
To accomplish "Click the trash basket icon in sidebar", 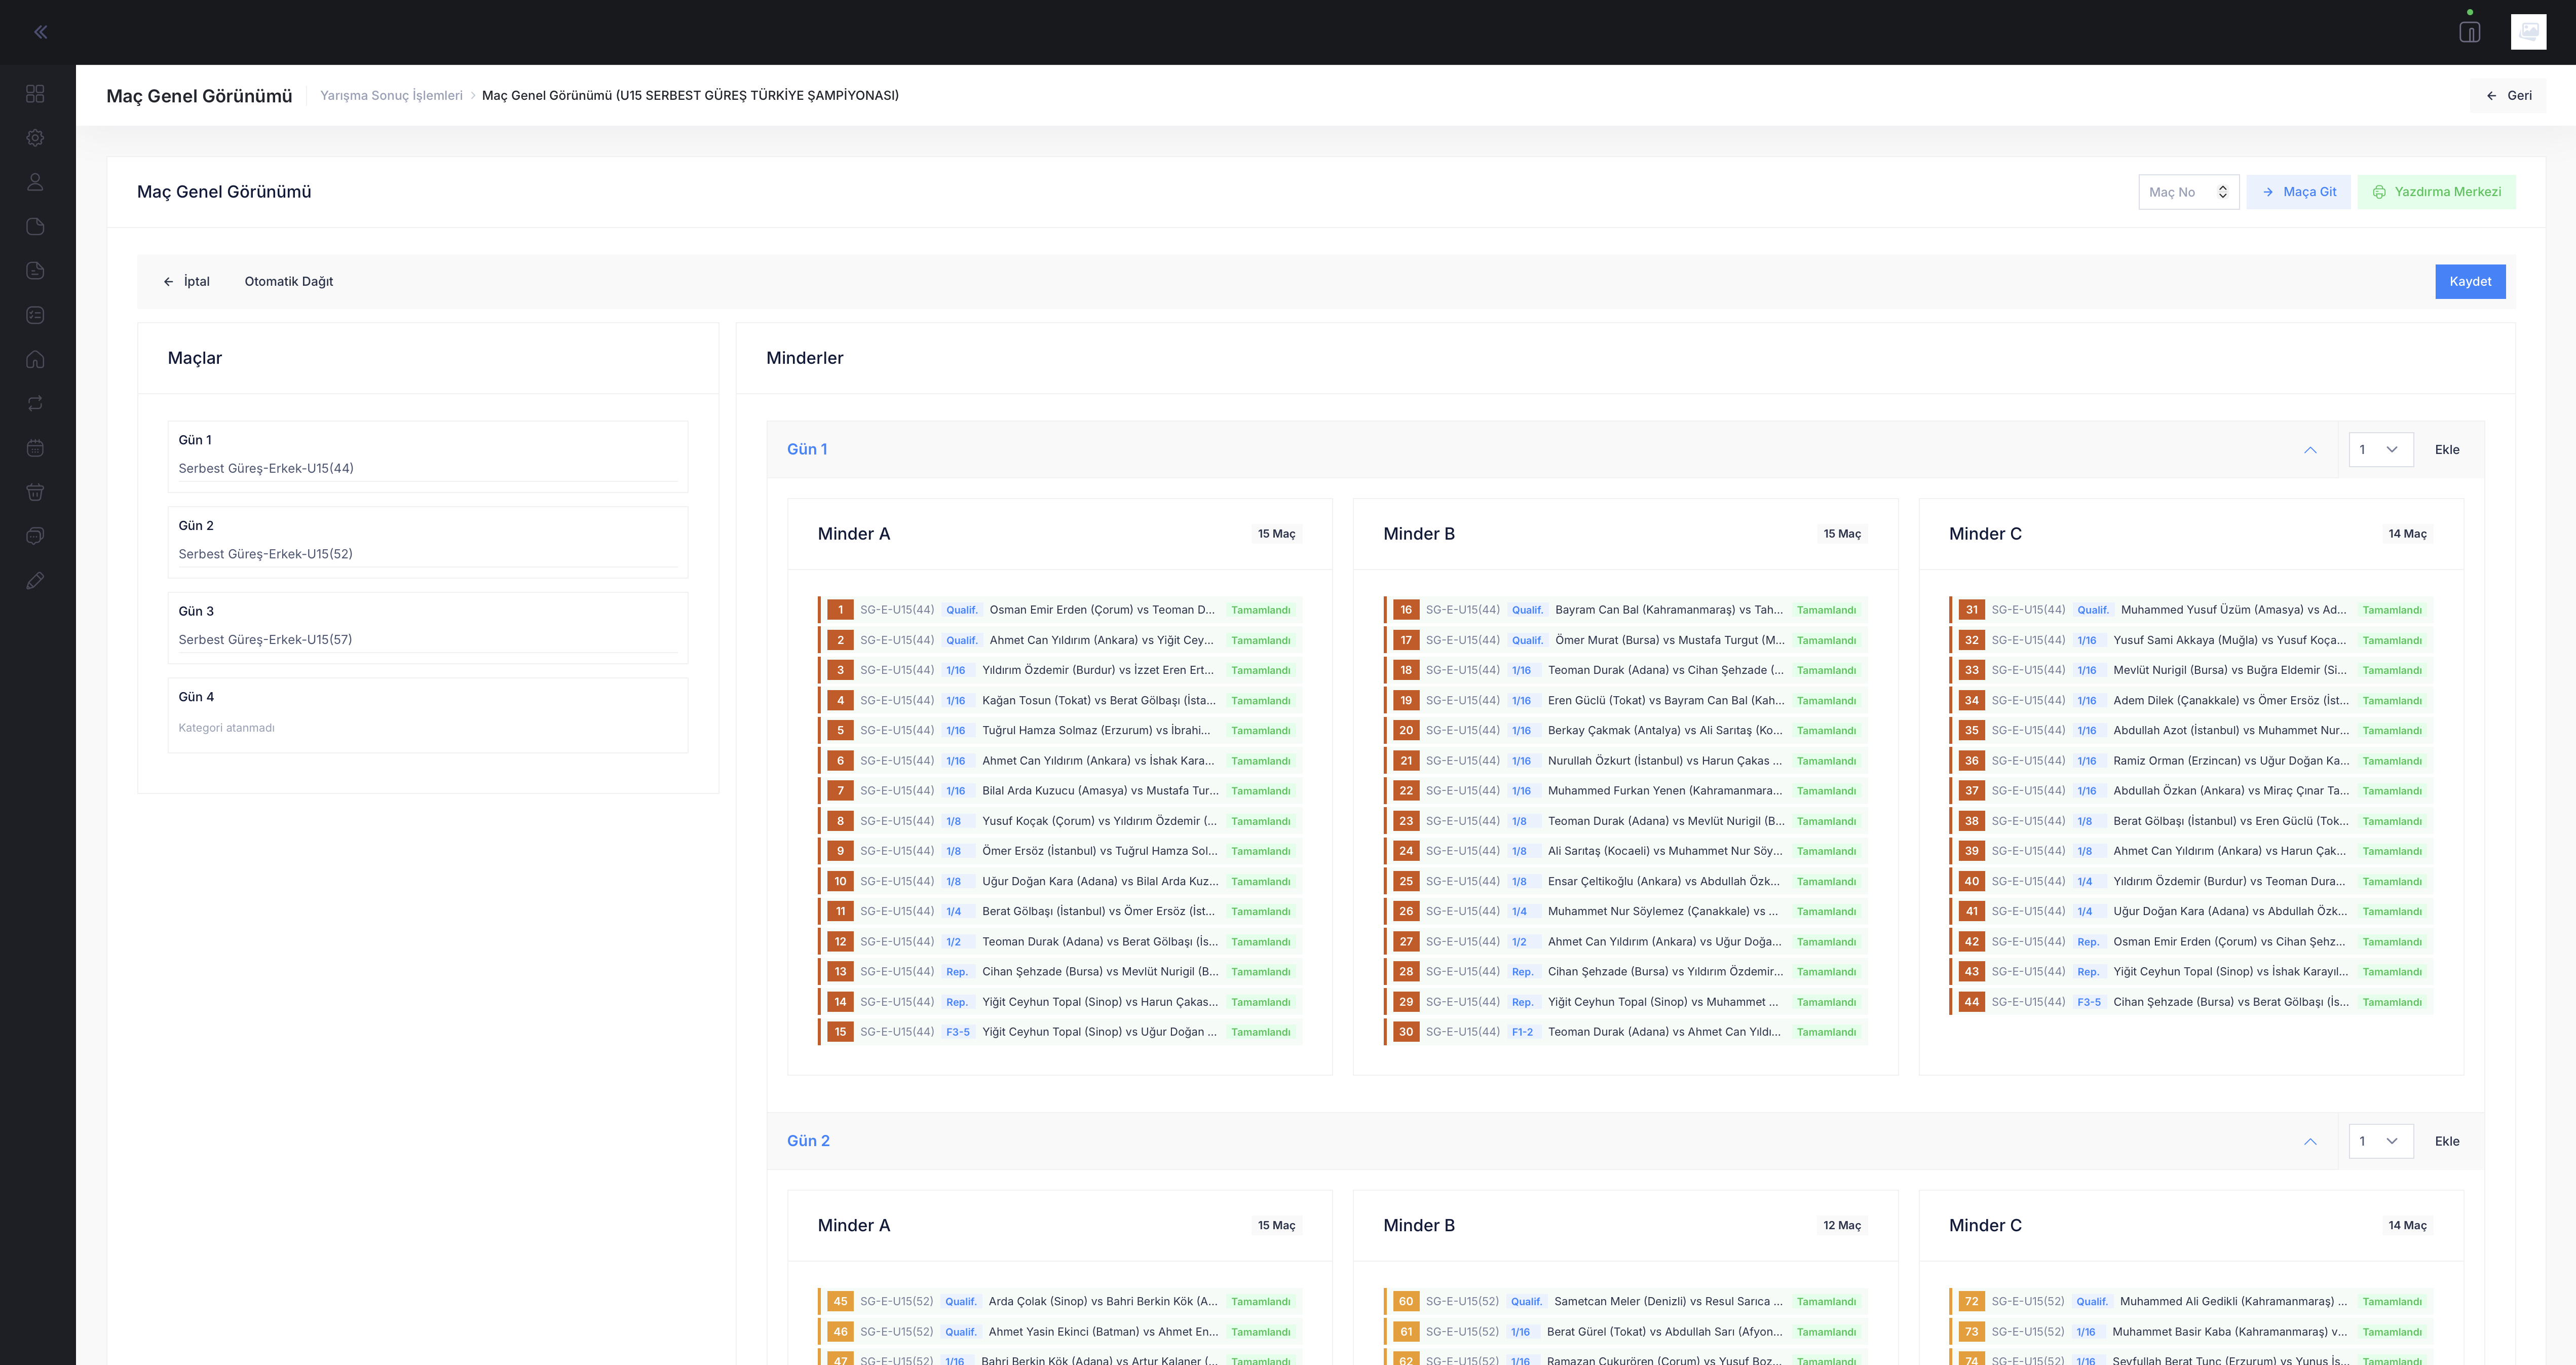I will 35,492.
